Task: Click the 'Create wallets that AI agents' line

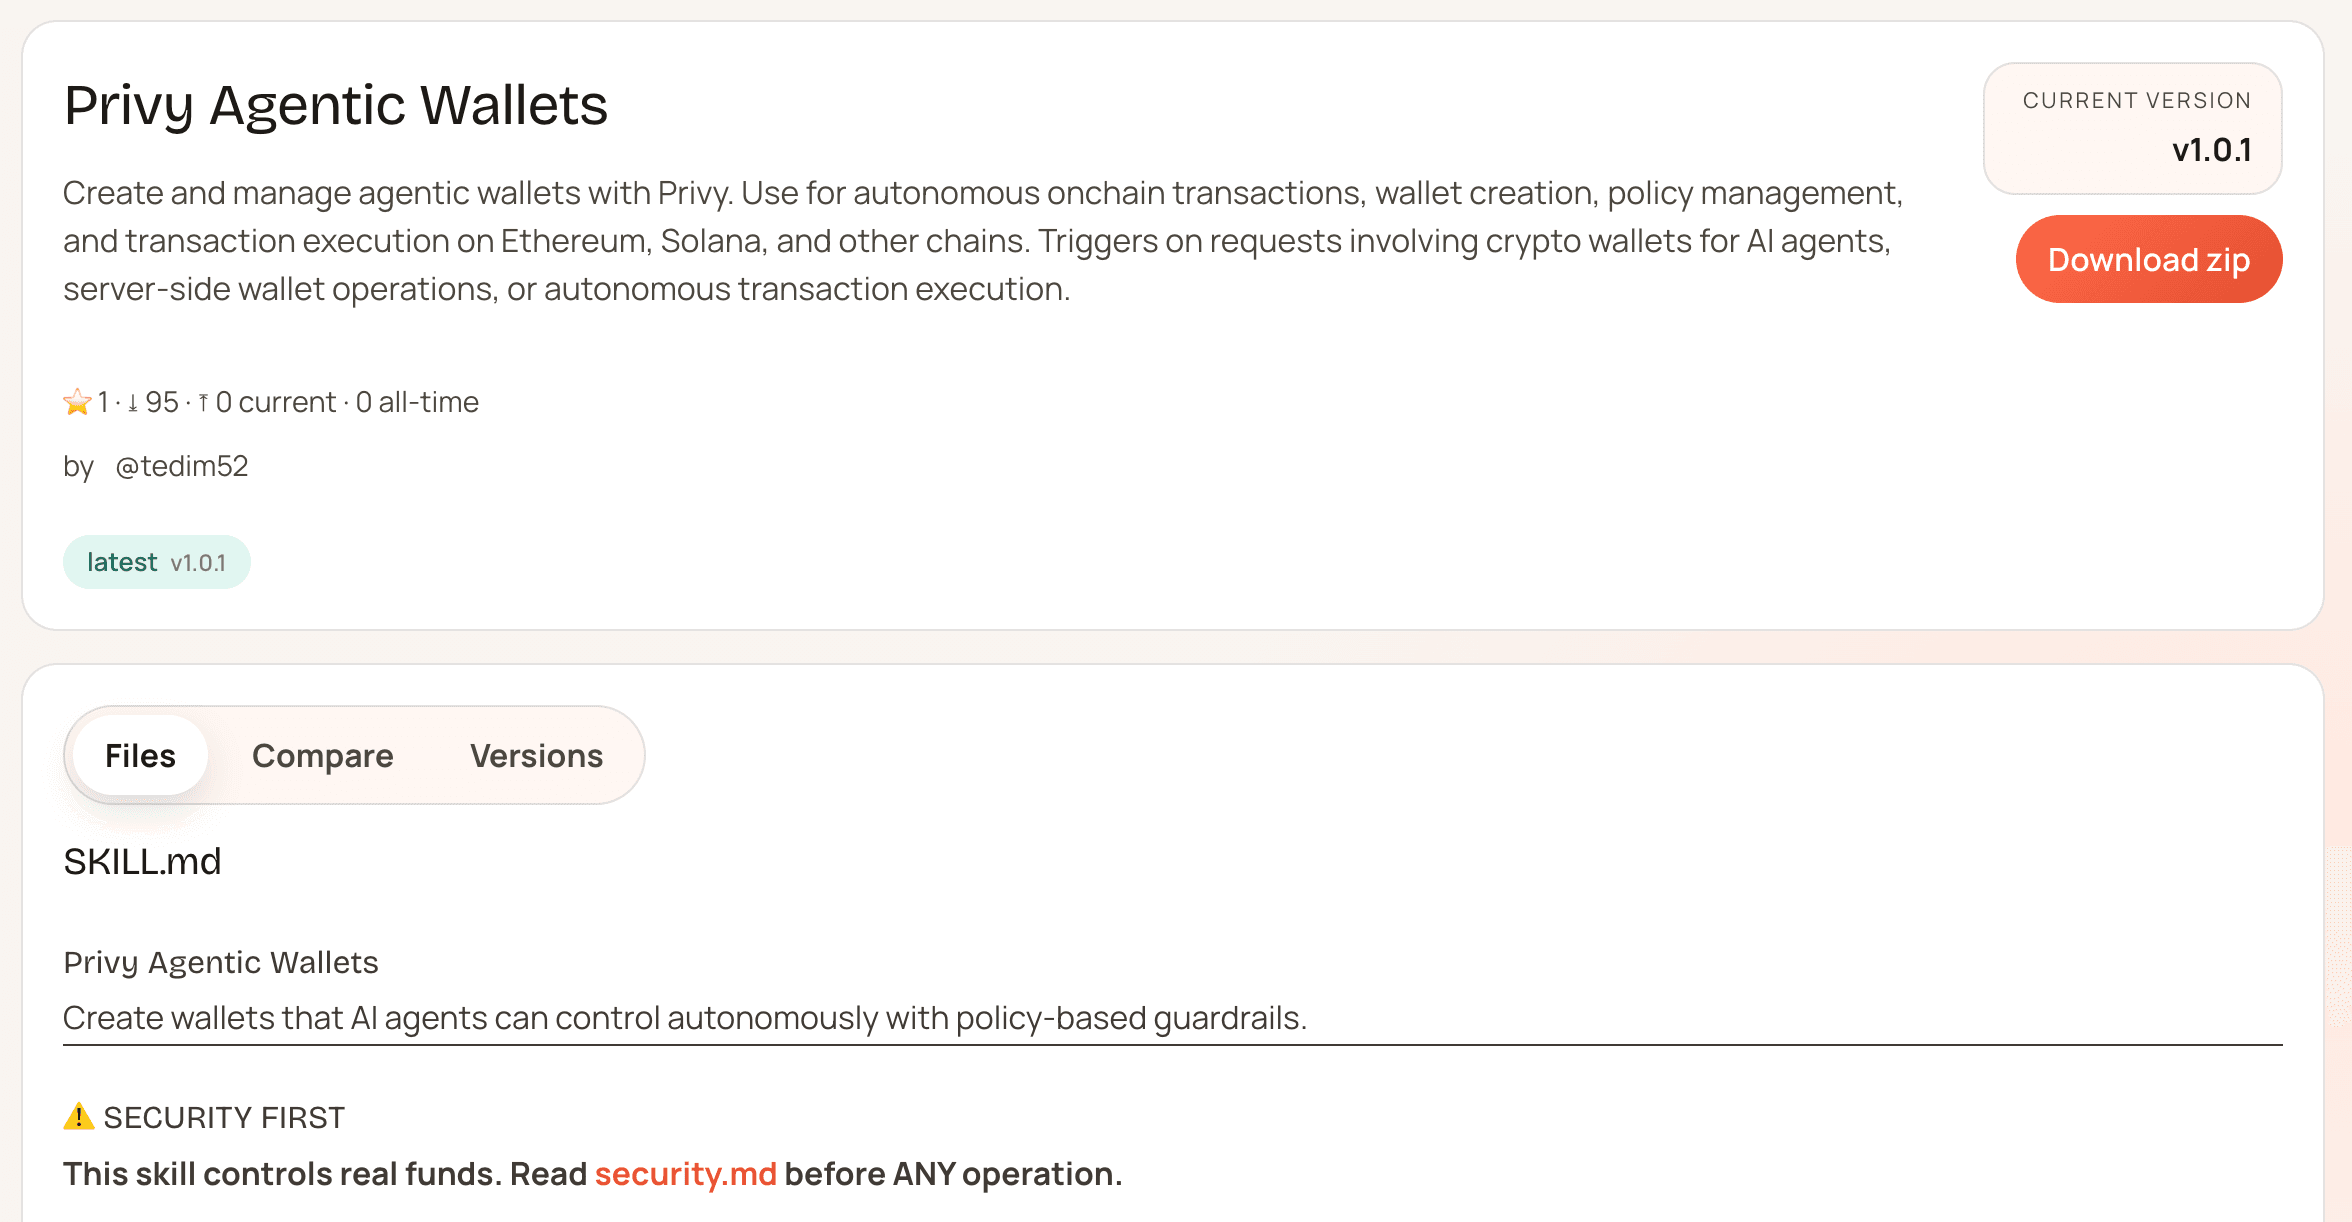Action: coord(684,1018)
